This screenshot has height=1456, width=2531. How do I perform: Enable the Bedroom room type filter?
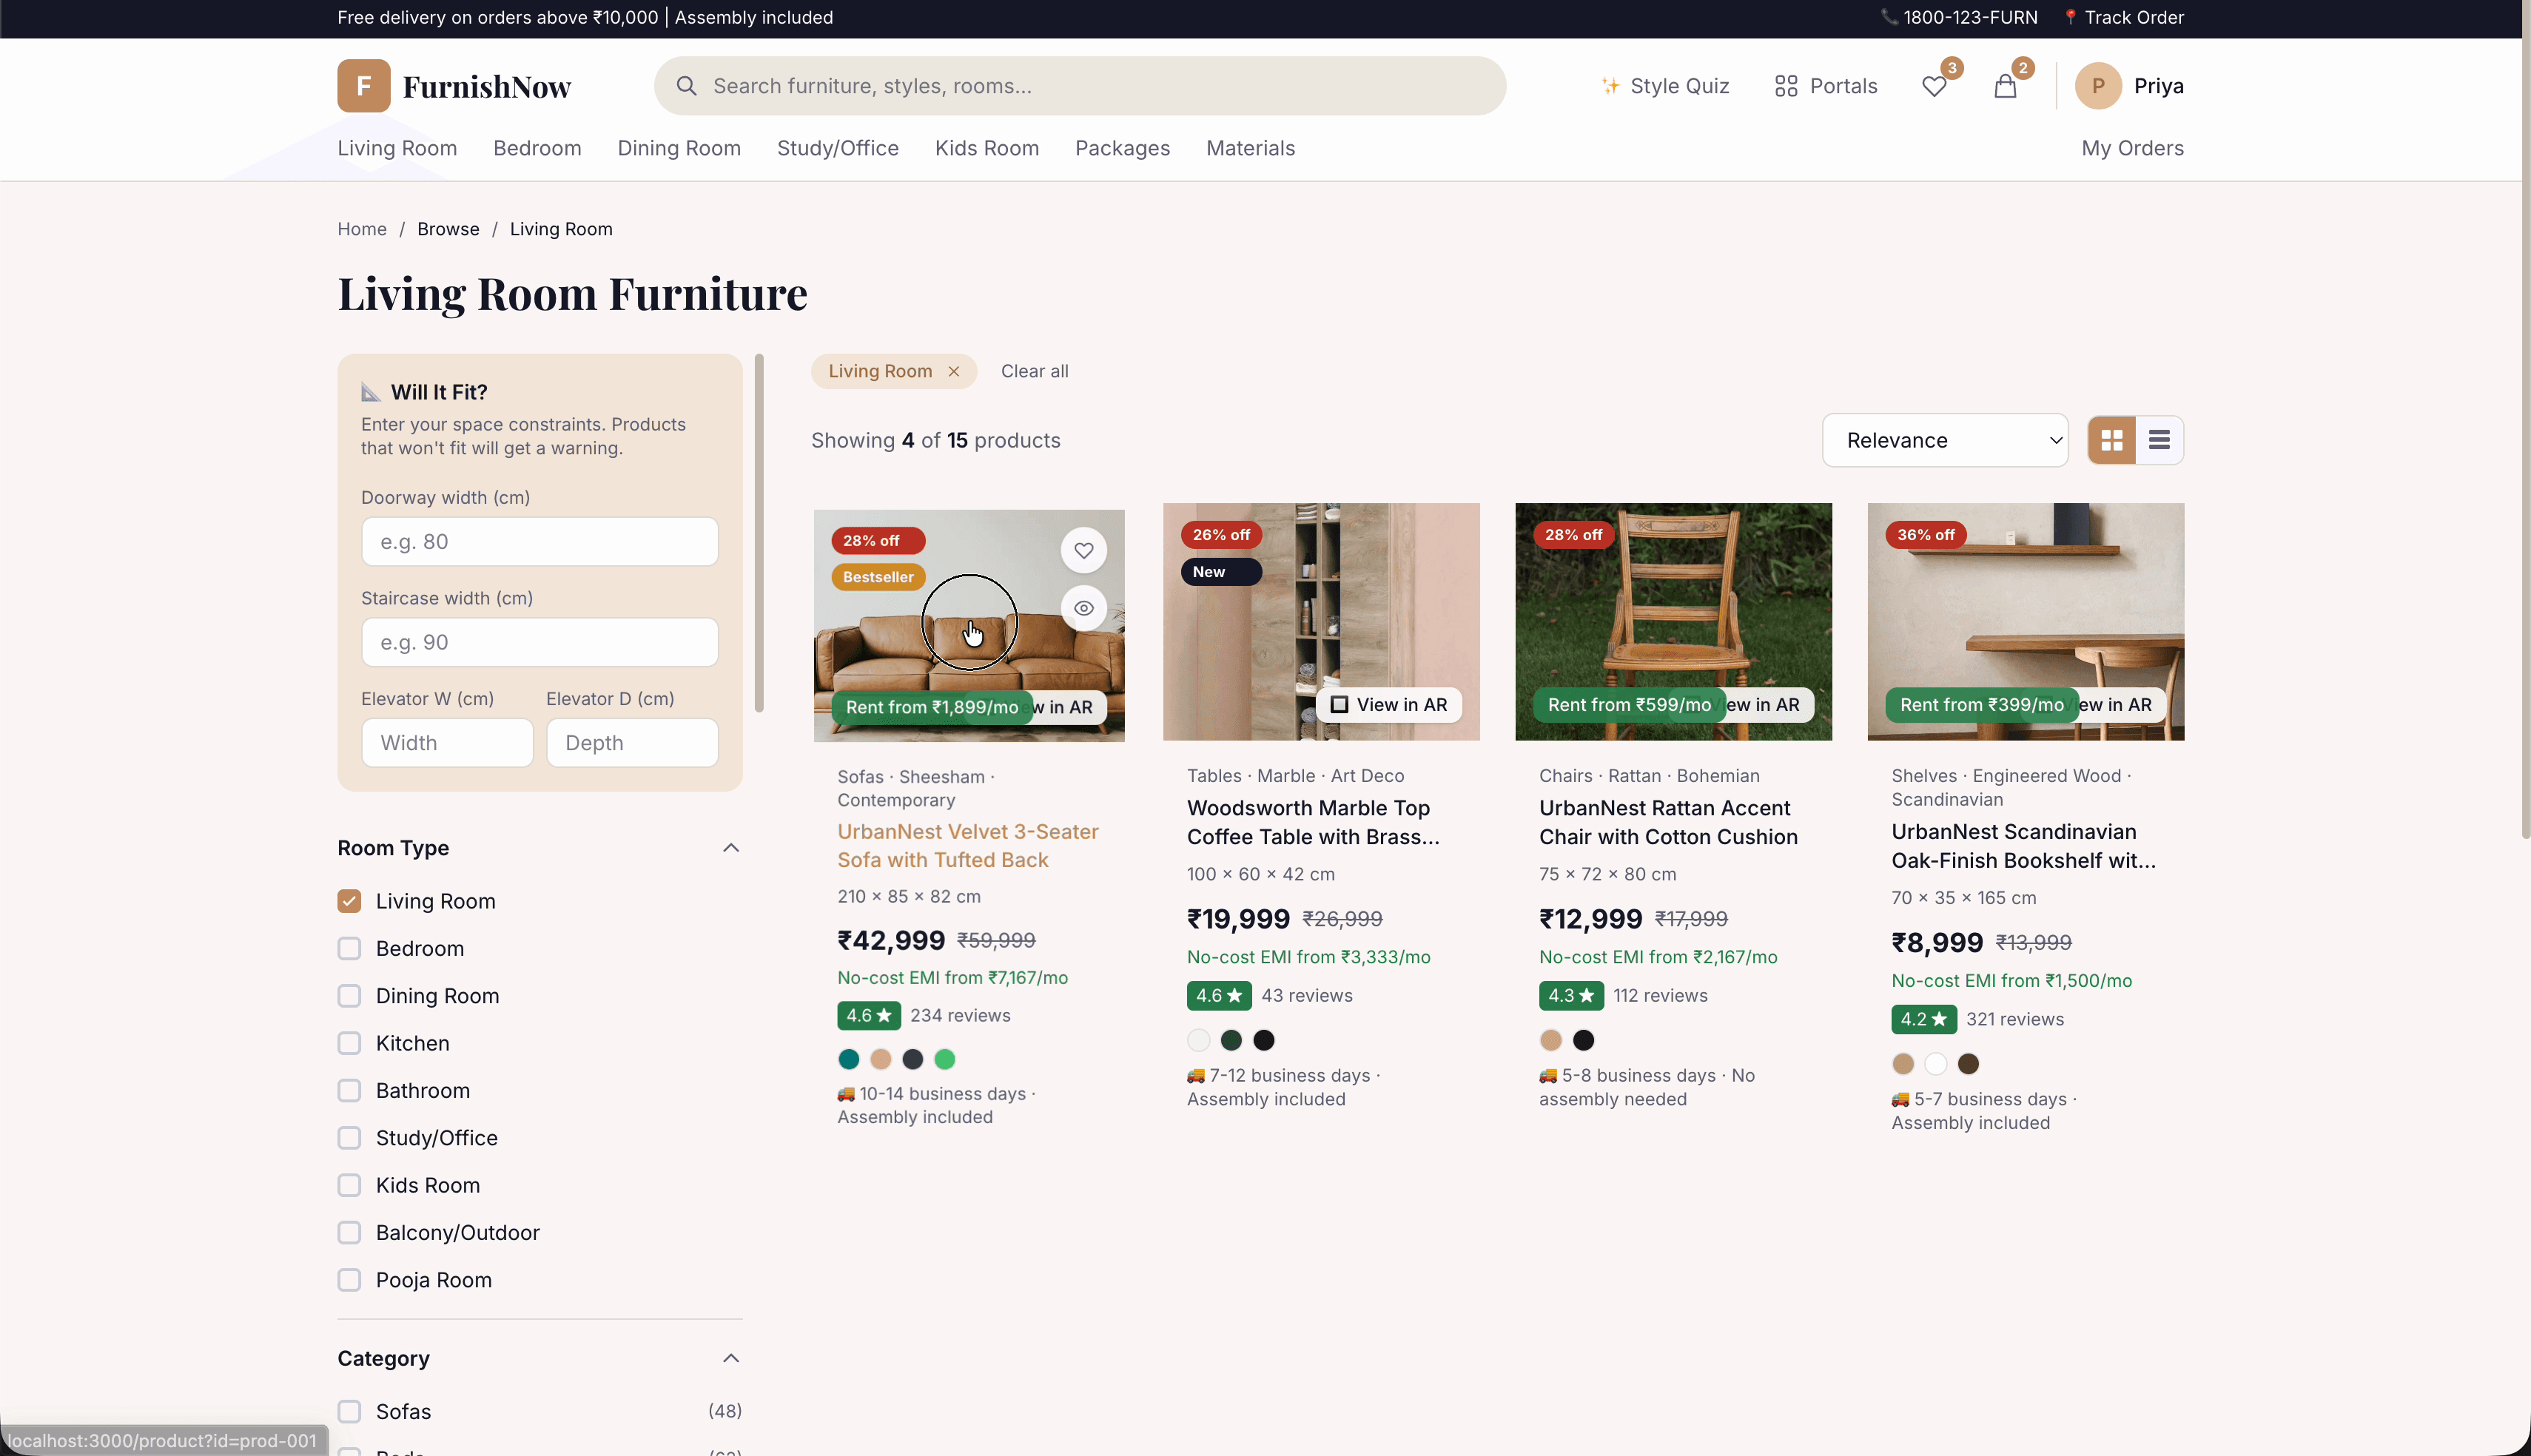coord(349,948)
